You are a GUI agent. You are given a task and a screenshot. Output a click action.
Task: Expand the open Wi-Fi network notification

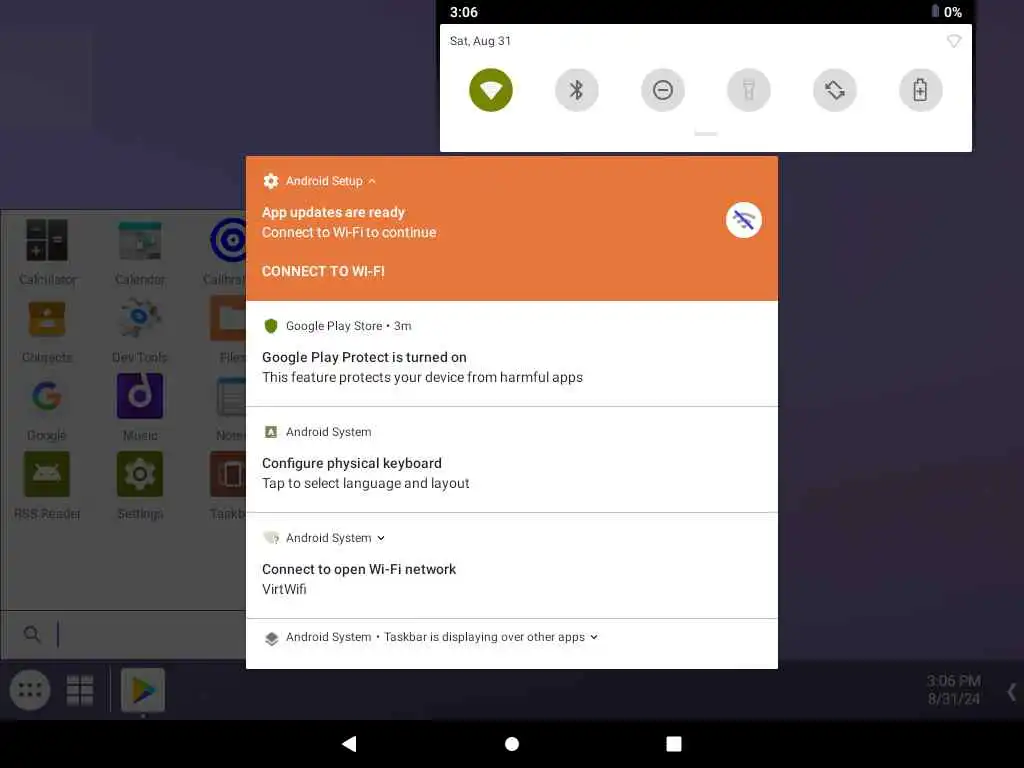(381, 538)
